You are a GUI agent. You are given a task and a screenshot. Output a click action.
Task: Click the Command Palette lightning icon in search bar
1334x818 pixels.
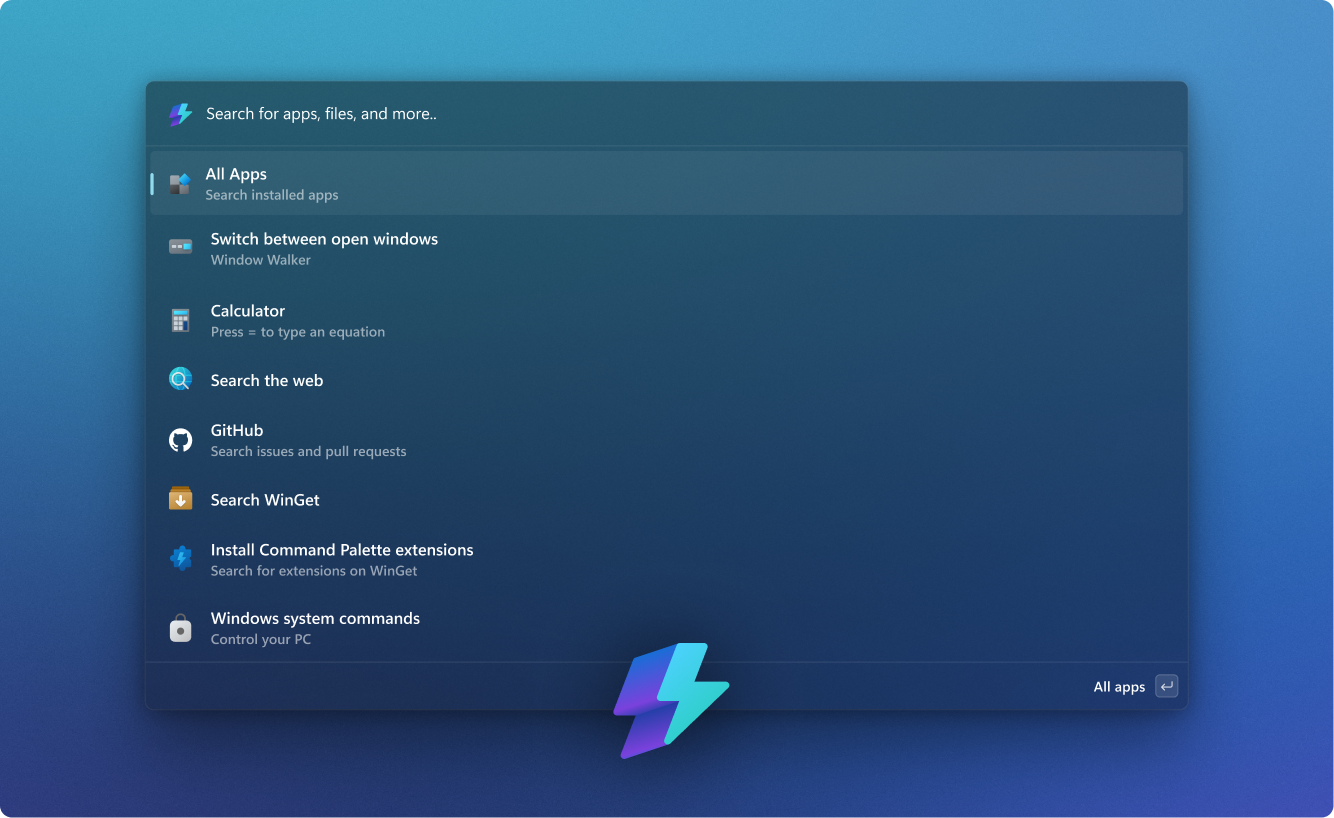(180, 114)
